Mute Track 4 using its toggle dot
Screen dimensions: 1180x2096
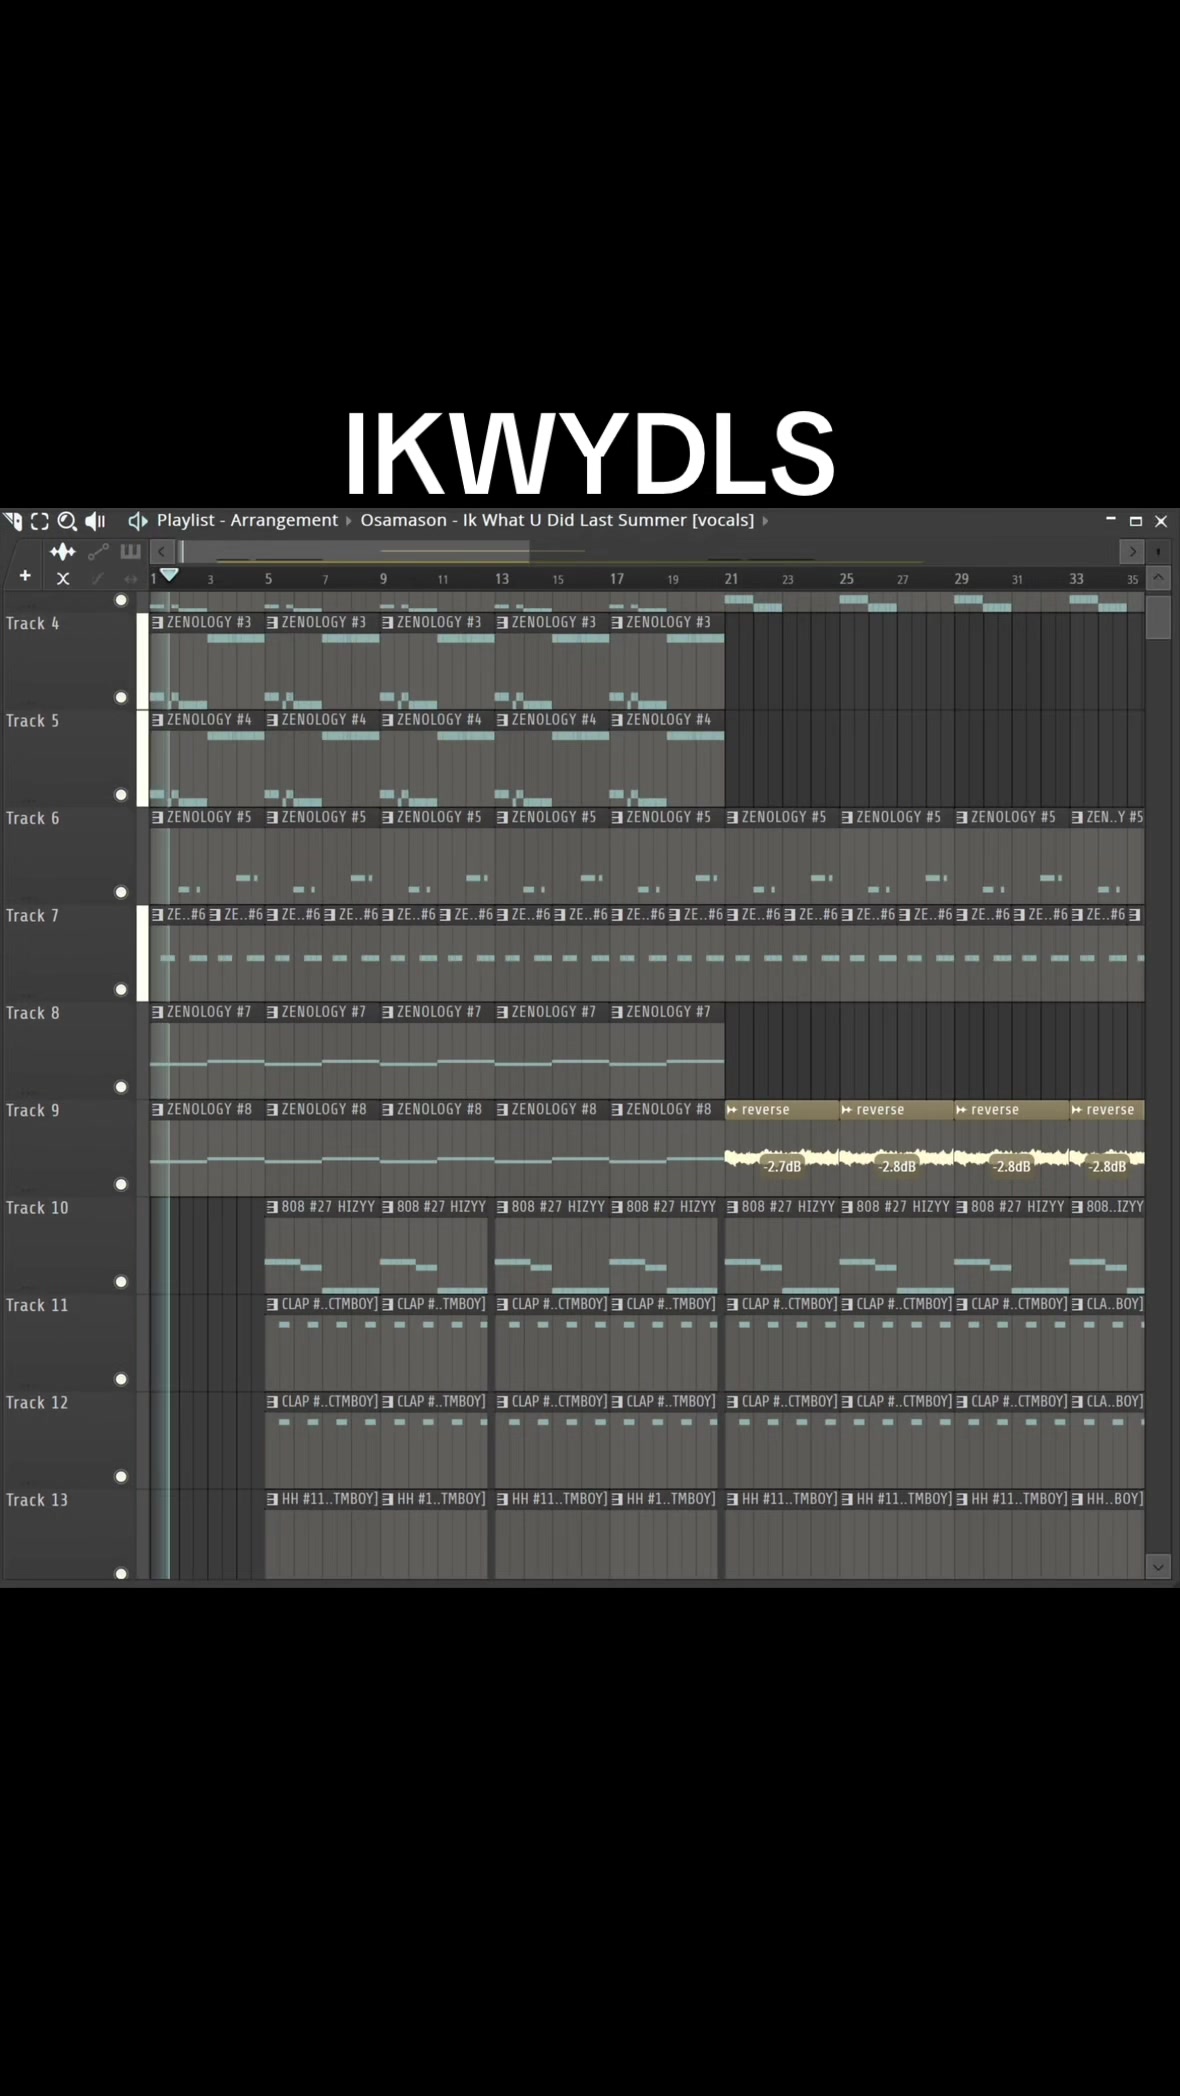click(x=121, y=697)
